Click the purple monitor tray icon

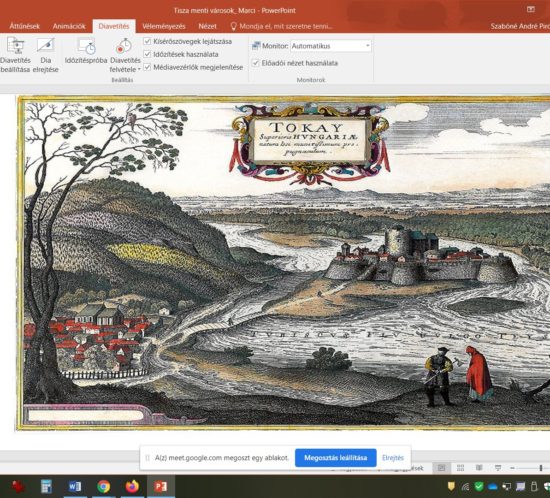[521, 486]
